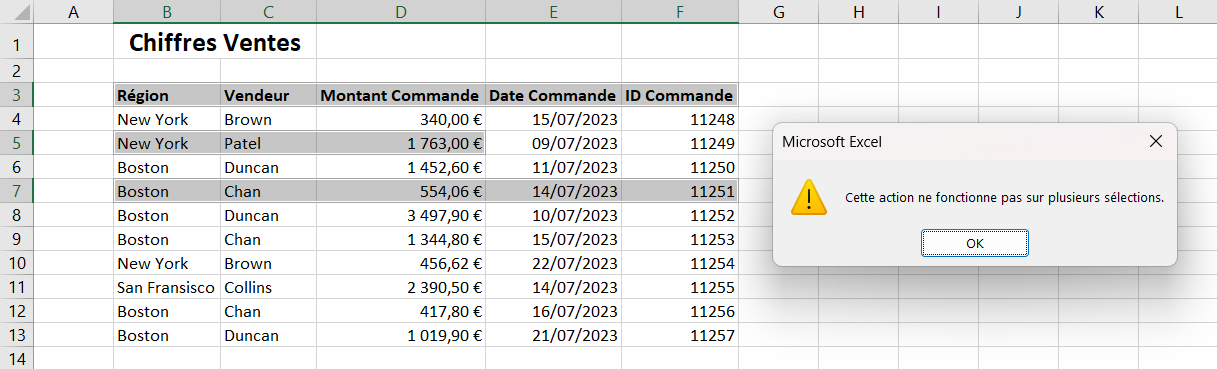
Task: Click the 'Montant Commande' header cell
Action: pyautogui.click(x=401, y=95)
